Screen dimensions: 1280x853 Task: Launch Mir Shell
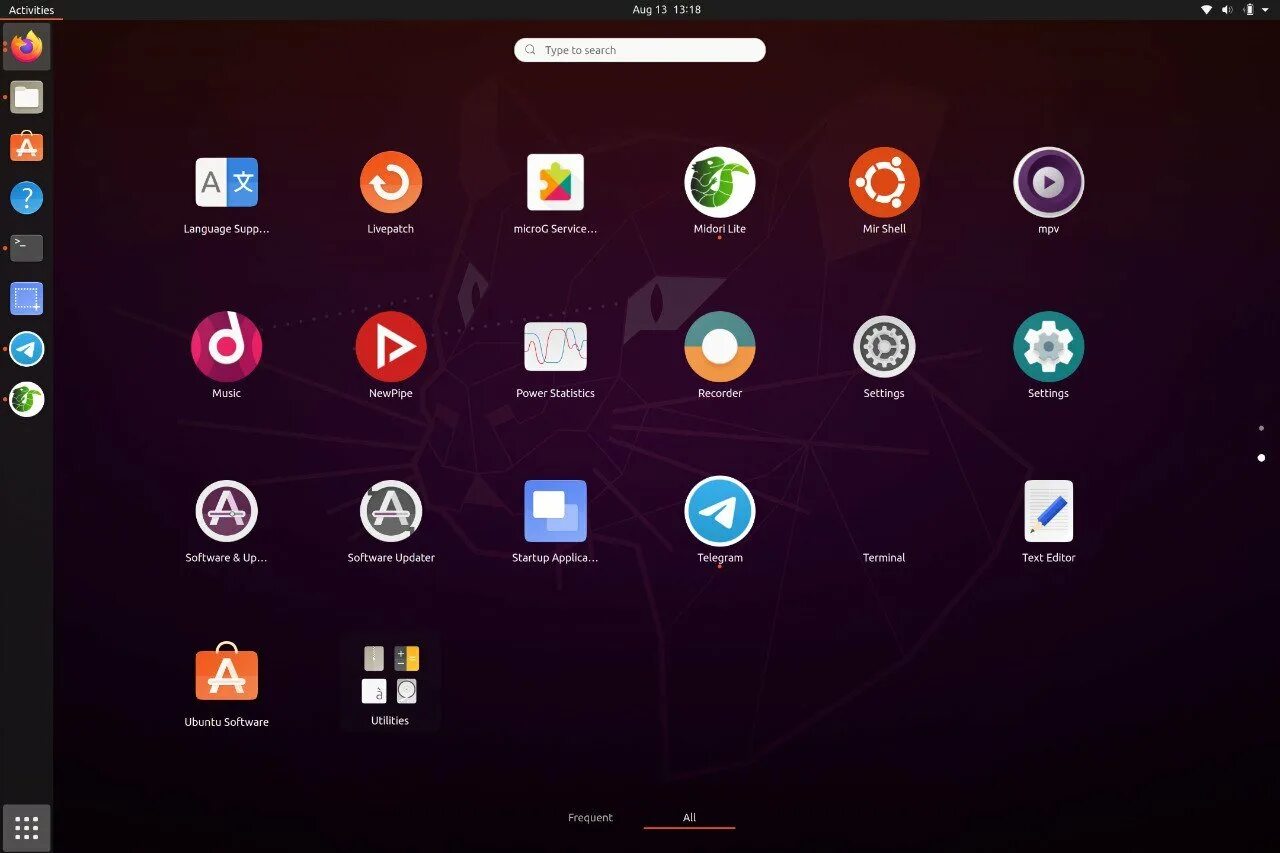tap(884, 183)
